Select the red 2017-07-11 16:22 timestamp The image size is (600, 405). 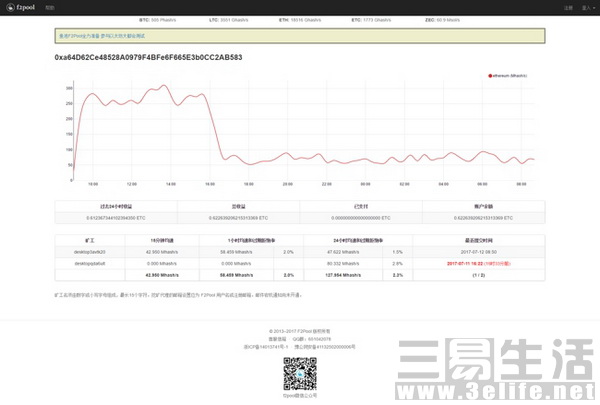(x=479, y=264)
